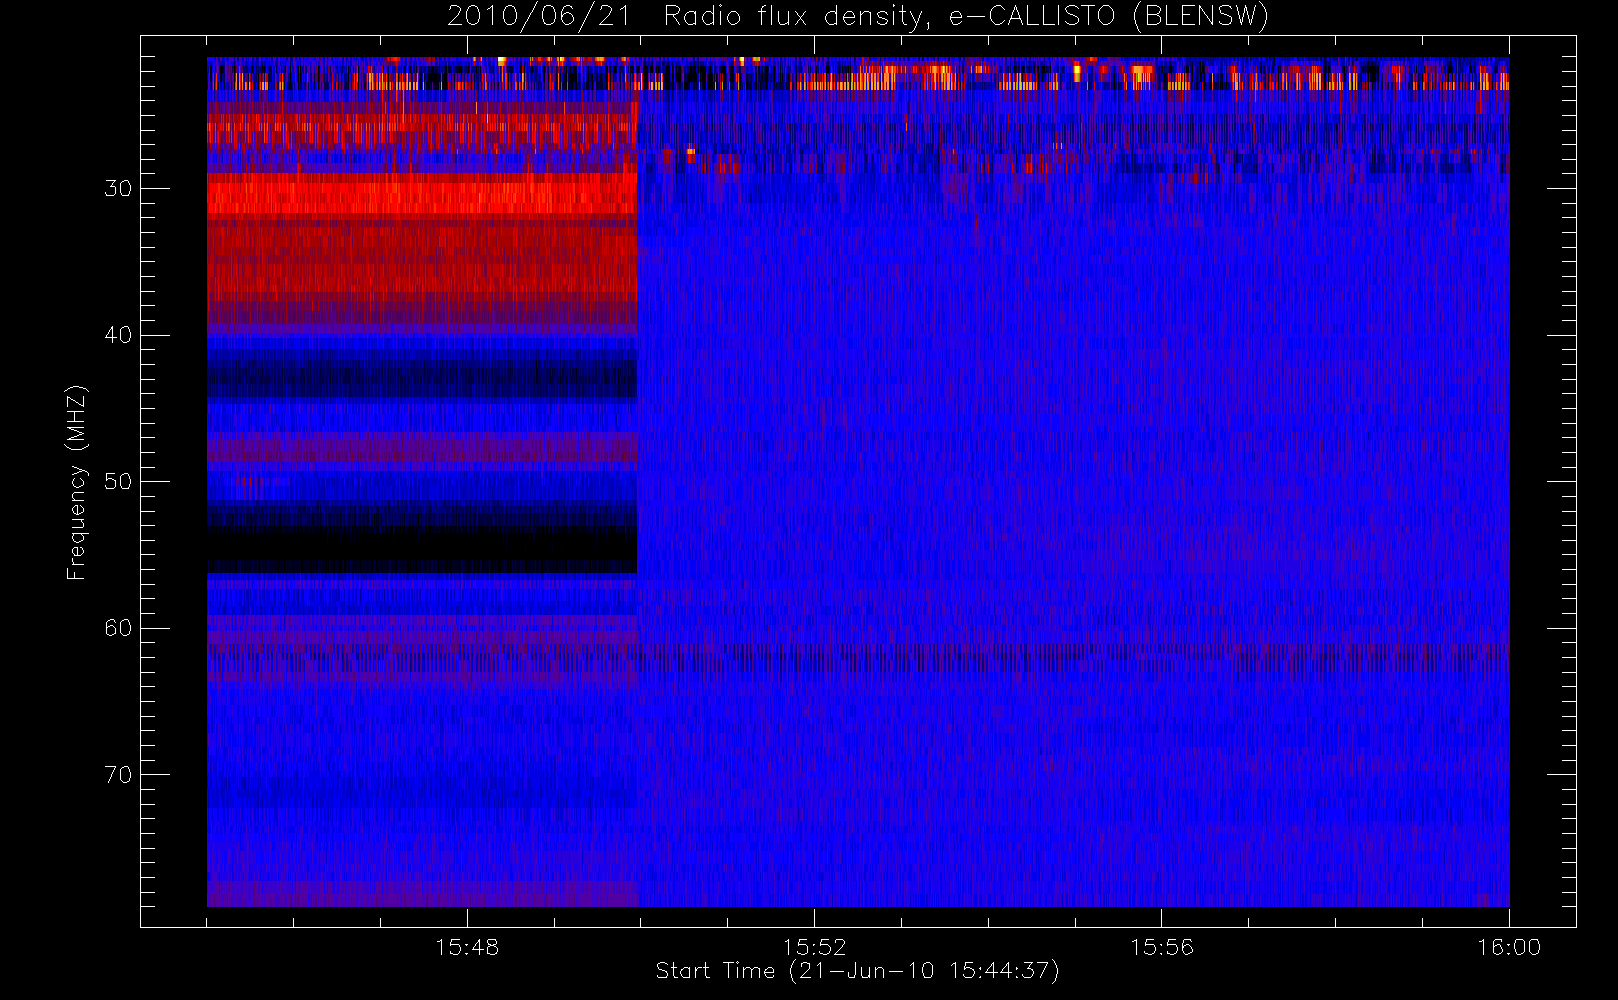The width and height of the screenshot is (1618, 1000).
Task: Click the 70 MHz frequency tick label
Action: (118, 775)
